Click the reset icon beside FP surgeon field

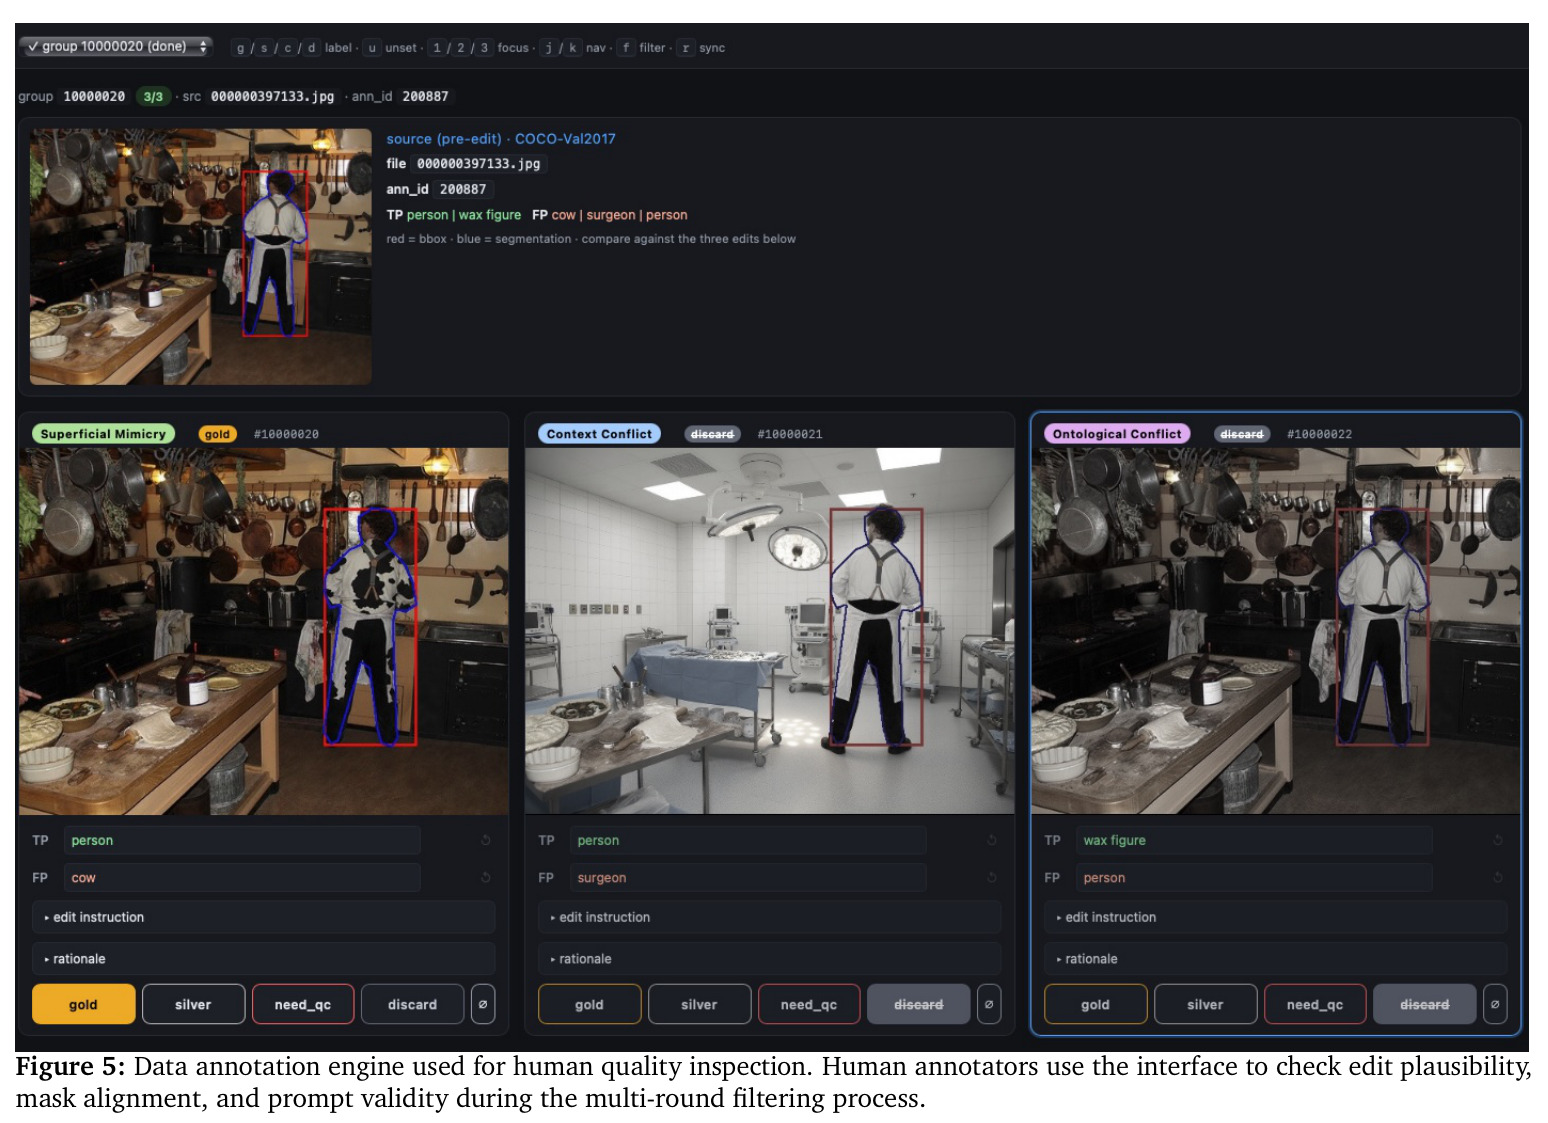pyautogui.click(x=992, y=877)
